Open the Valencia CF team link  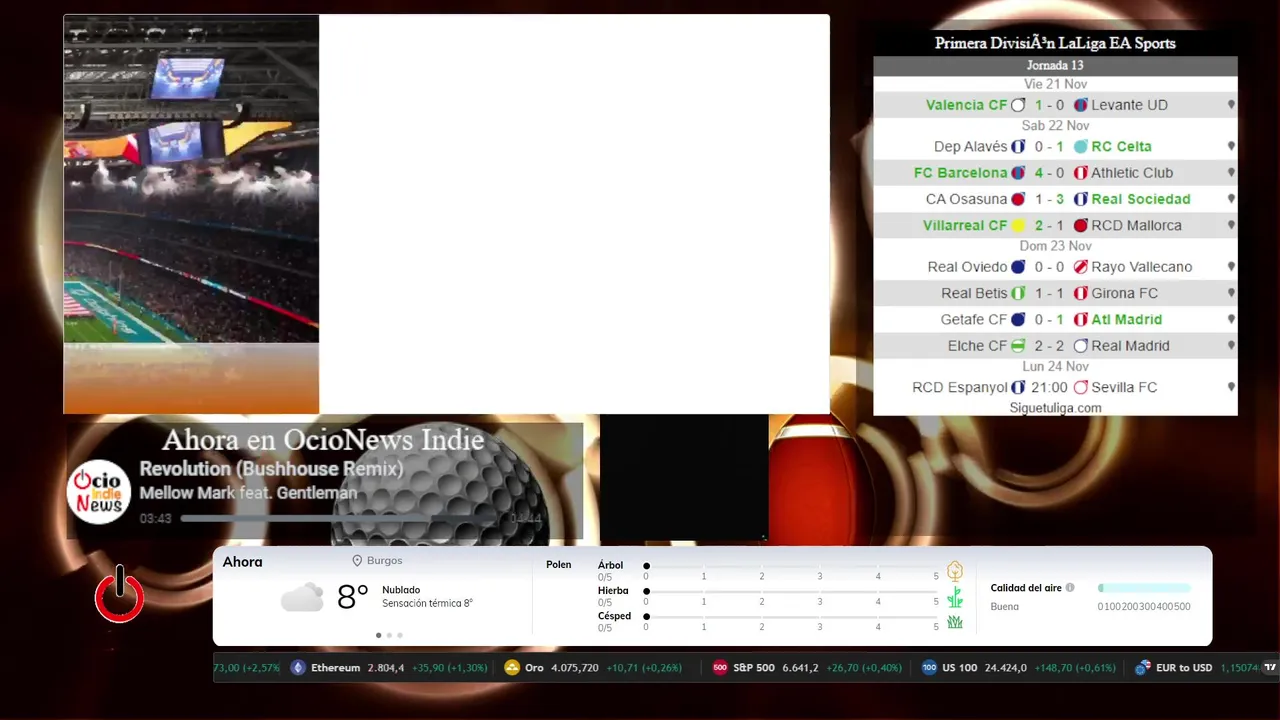tap(967, 105)
